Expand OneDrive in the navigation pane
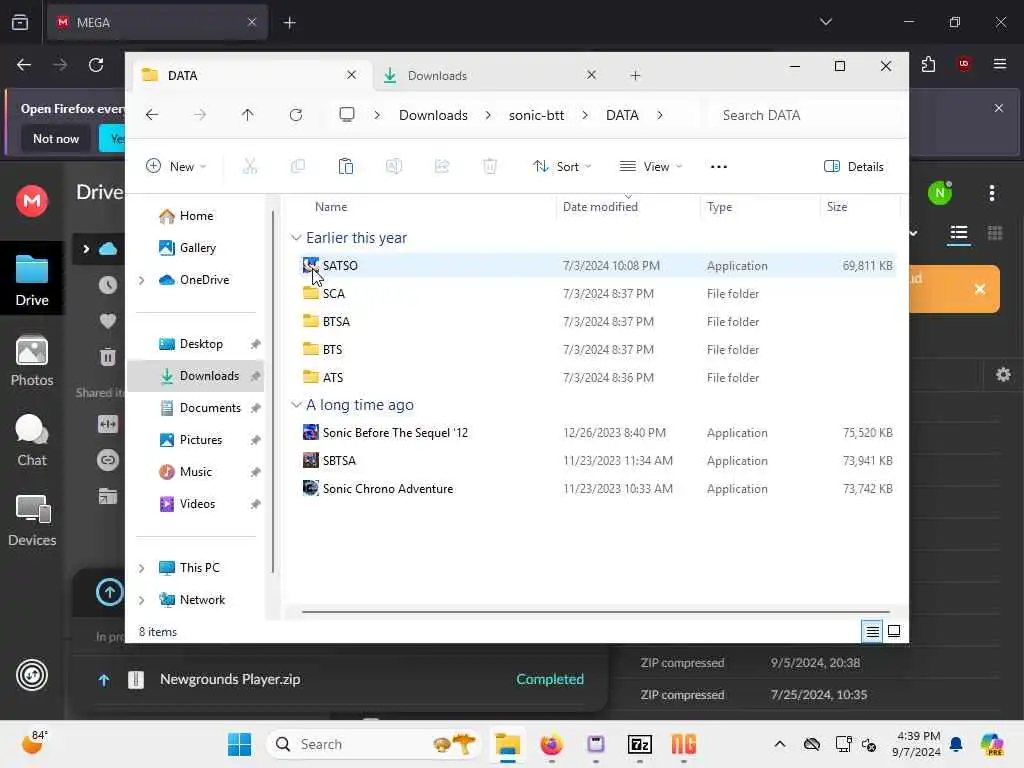Image resolution: width=1024 pixels, height=768 pixels. (142, 280)
